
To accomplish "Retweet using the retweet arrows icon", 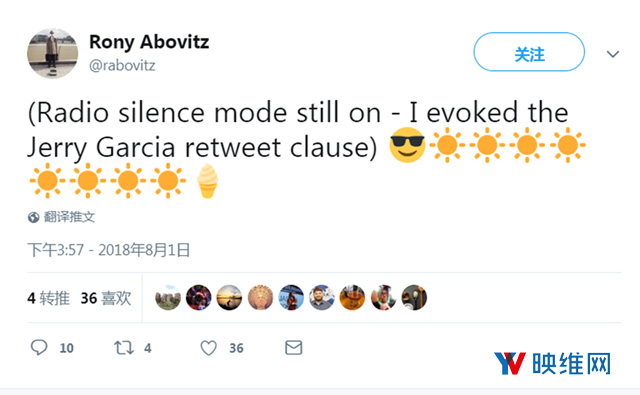I will [123, 348].
